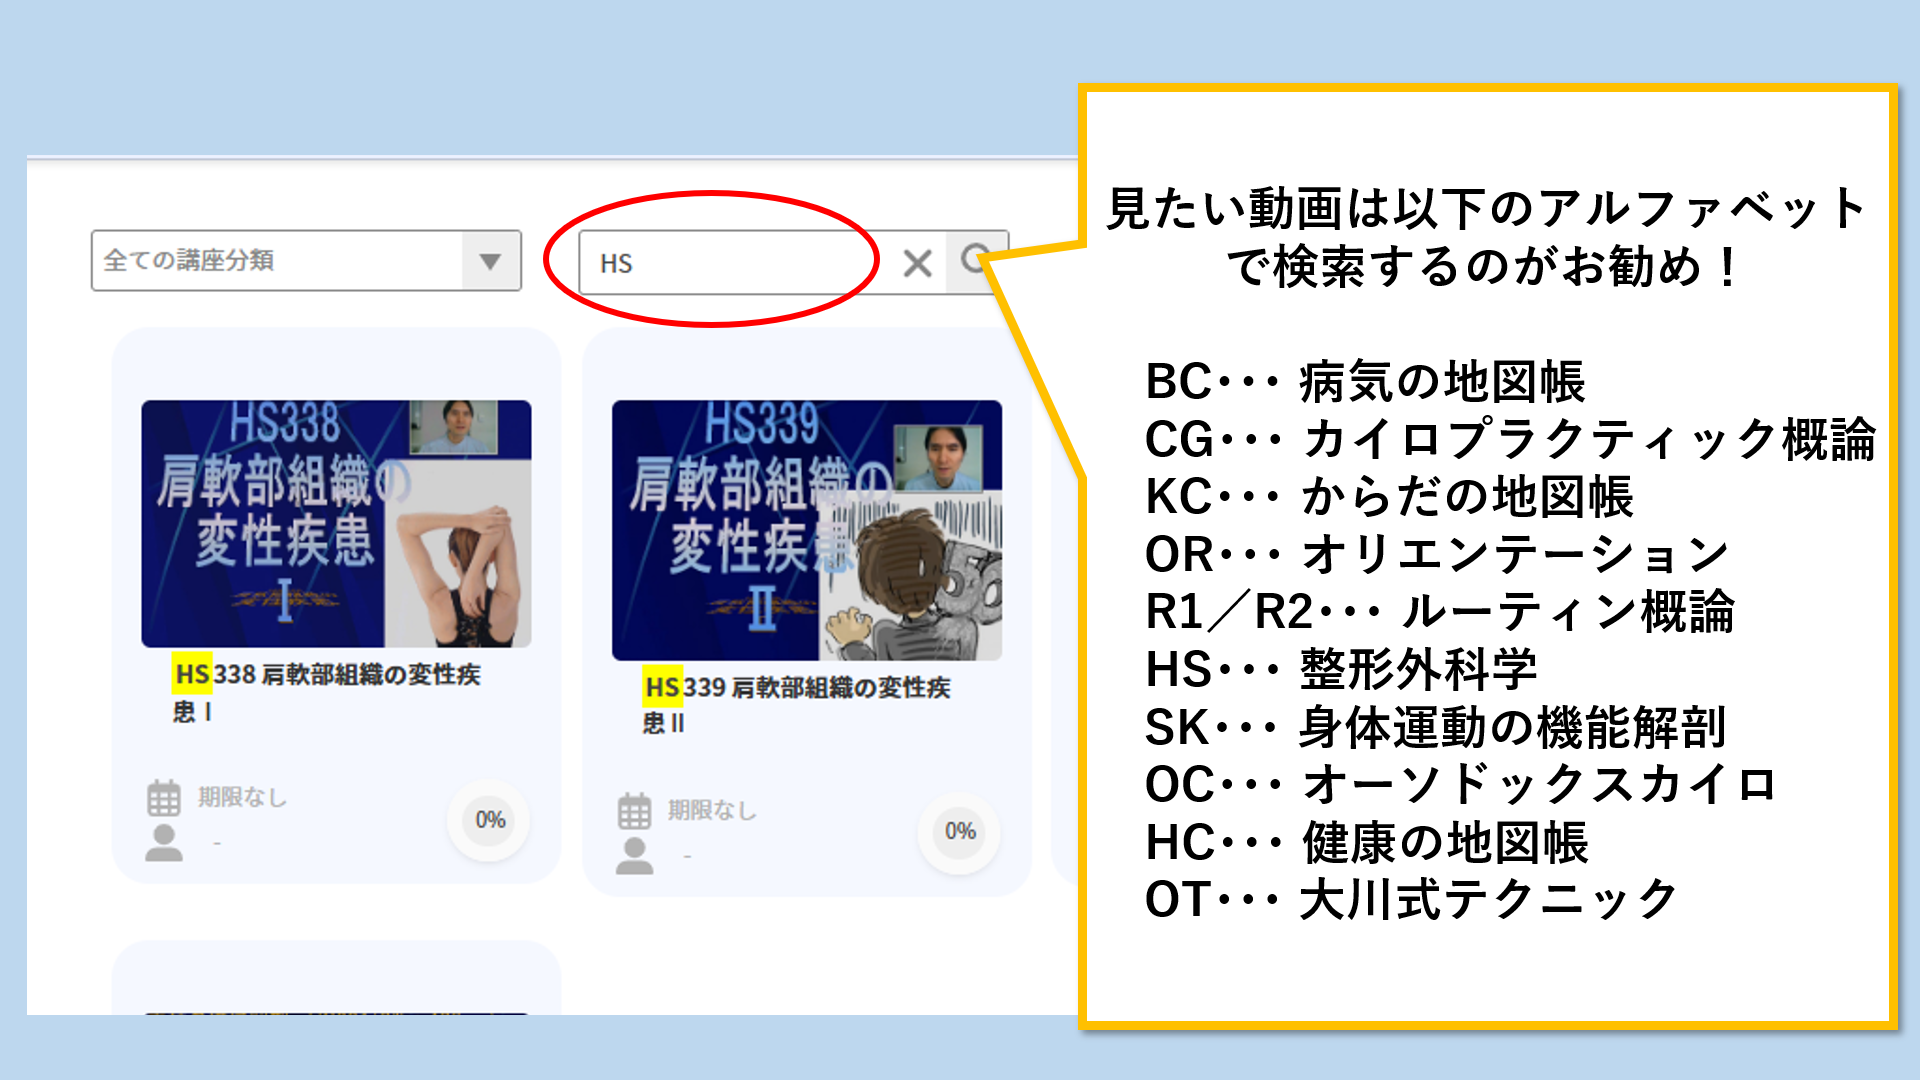This screenshot has height=1080, width=1920.
Task: Clear the HS search text with X
Action: [917, 263]
